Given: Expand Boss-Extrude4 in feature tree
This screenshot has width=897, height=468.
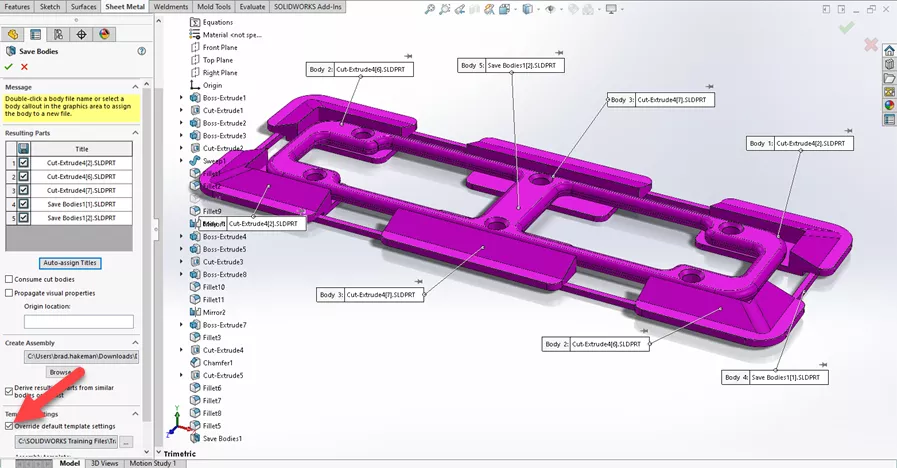Looking at the screenshot, I should pos(182,236).
